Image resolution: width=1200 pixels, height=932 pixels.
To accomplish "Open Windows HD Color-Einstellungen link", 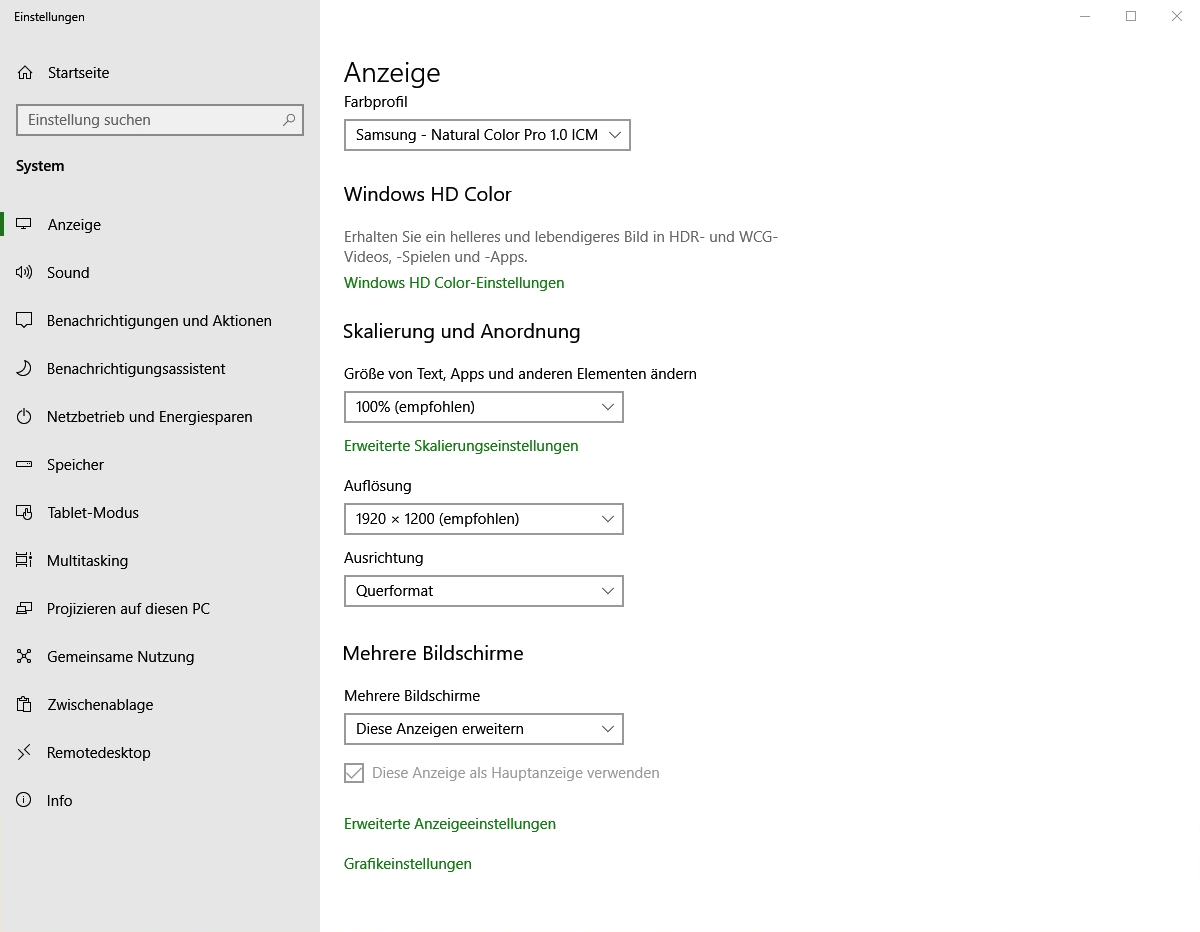I will click(x=454, y=283).
